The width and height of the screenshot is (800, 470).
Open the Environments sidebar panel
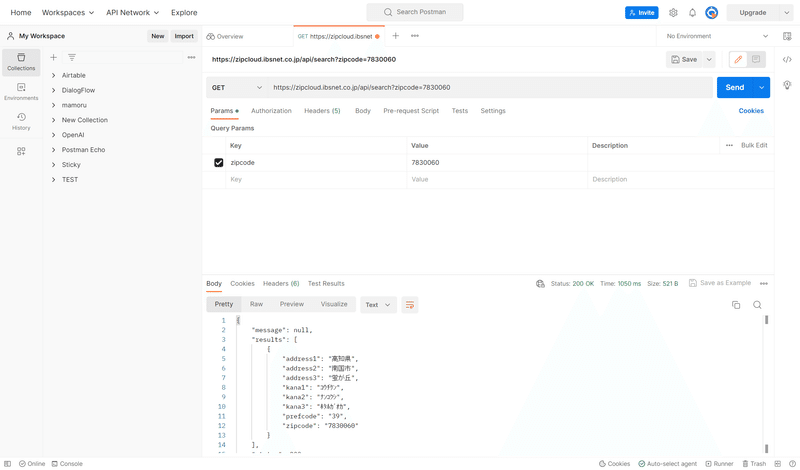tap(21, 92)
